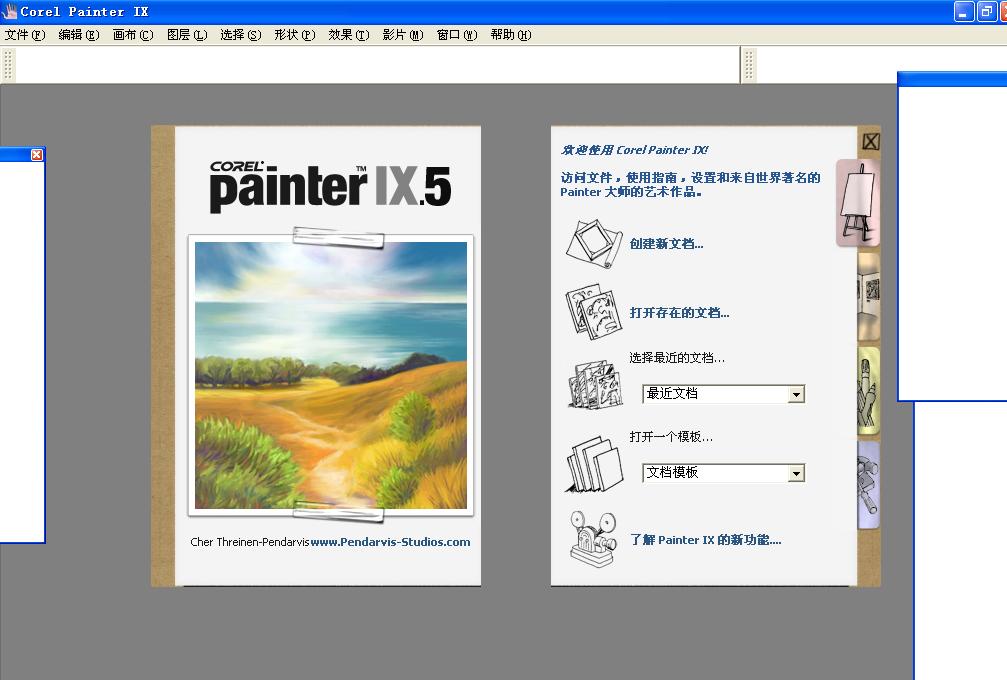Click the Corel Painter hand title icon
This screenshot has width=1007, height=680.
(9, 12)
